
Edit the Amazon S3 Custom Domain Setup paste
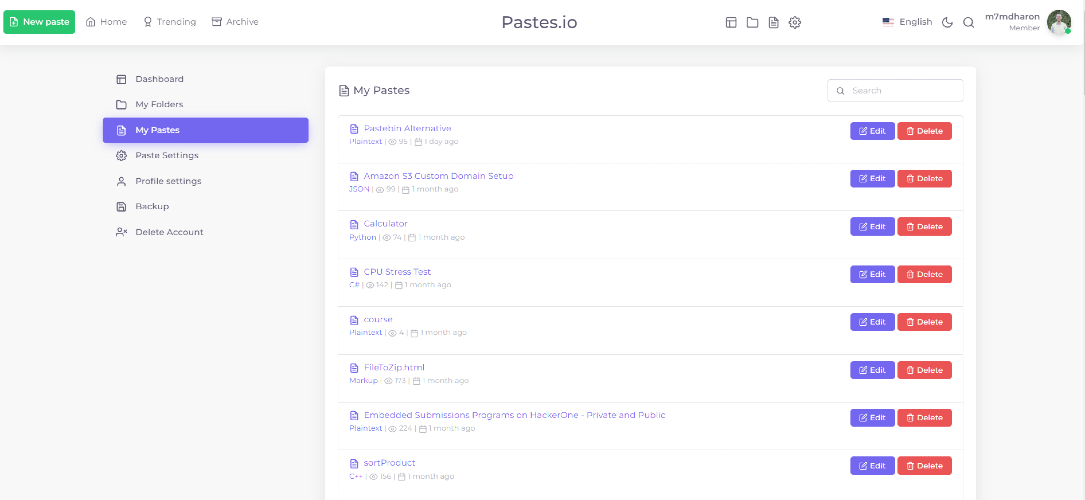[x=872, y=178]
